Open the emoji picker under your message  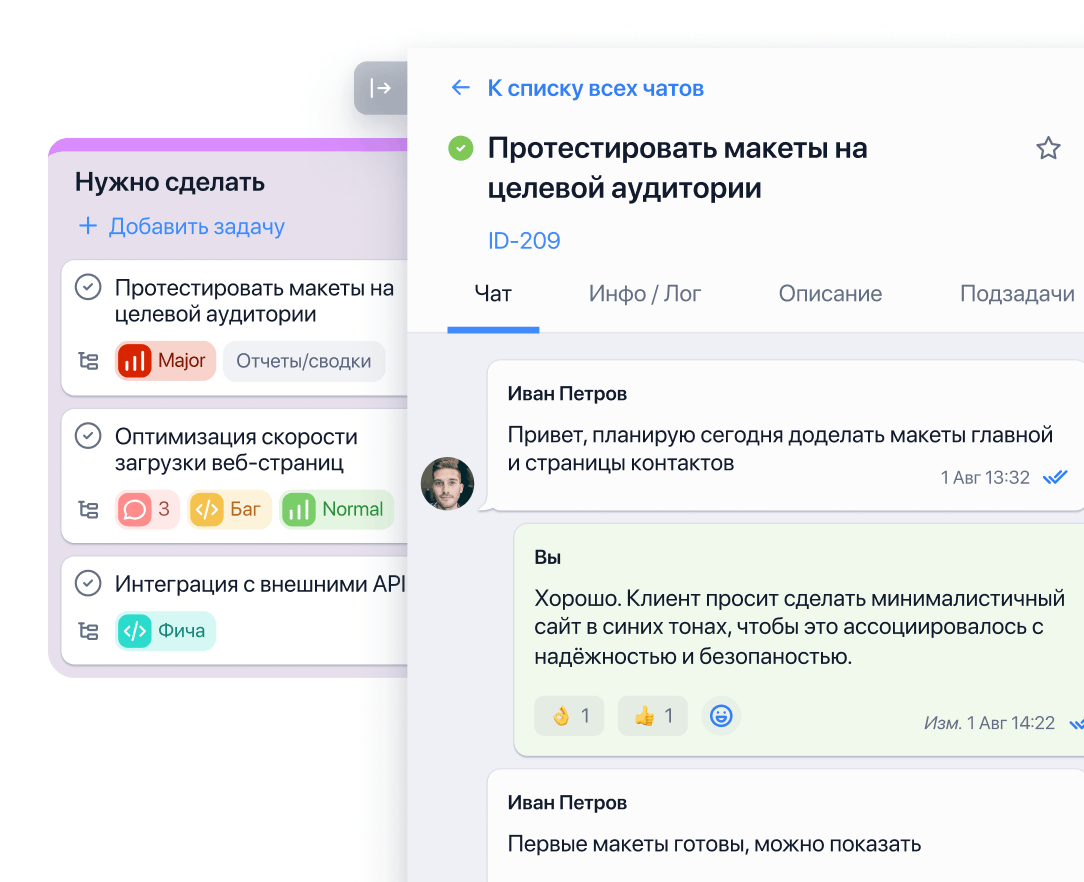pyautogui.click(x=721, y=715)
